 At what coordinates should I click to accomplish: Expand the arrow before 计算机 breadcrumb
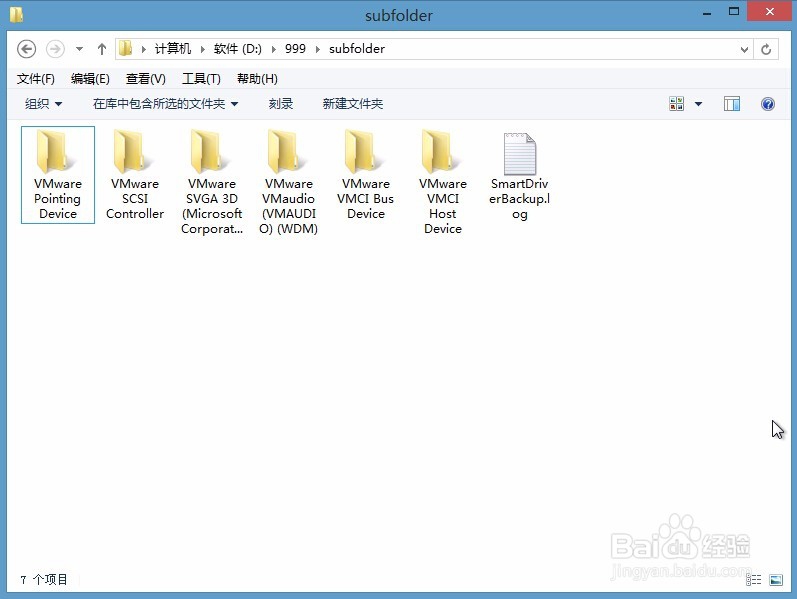pyautogui.click(x=143, y=49)
